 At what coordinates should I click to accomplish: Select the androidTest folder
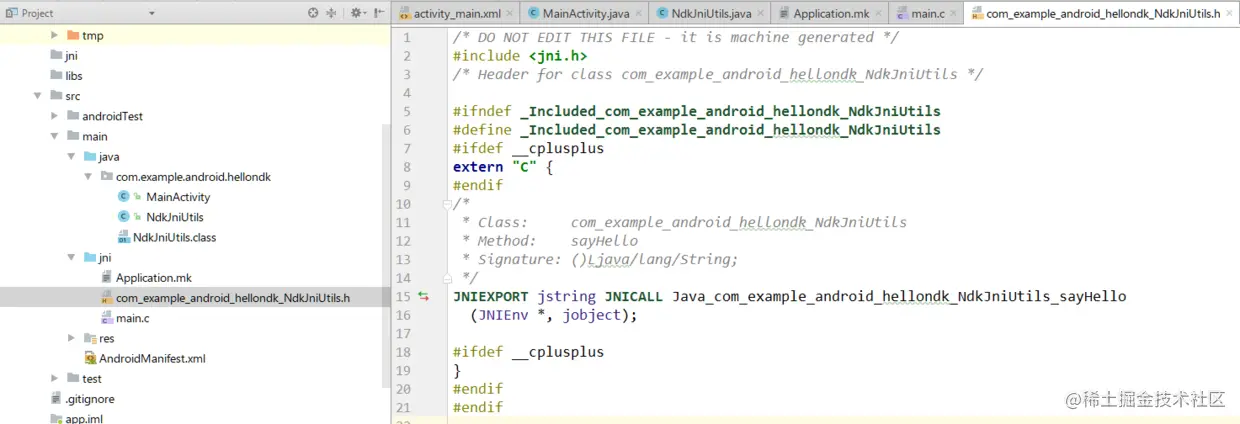tap(112, 116)
